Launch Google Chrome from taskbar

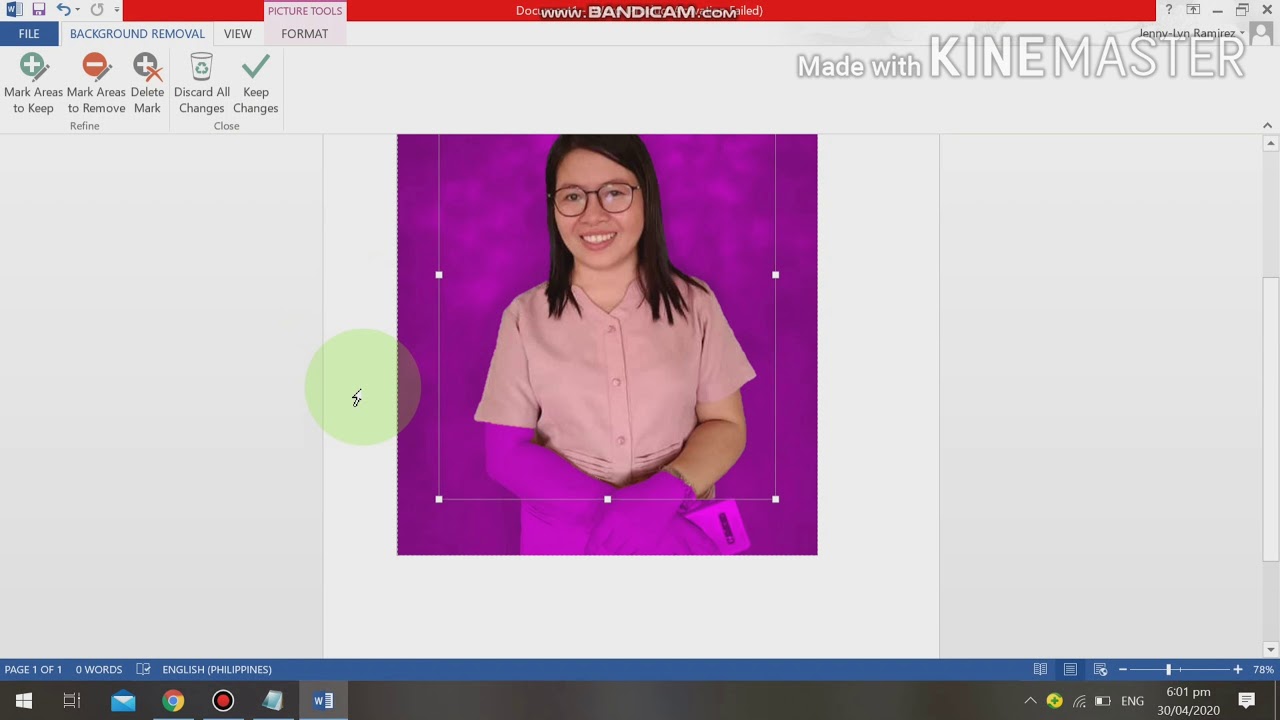[173, 701]
